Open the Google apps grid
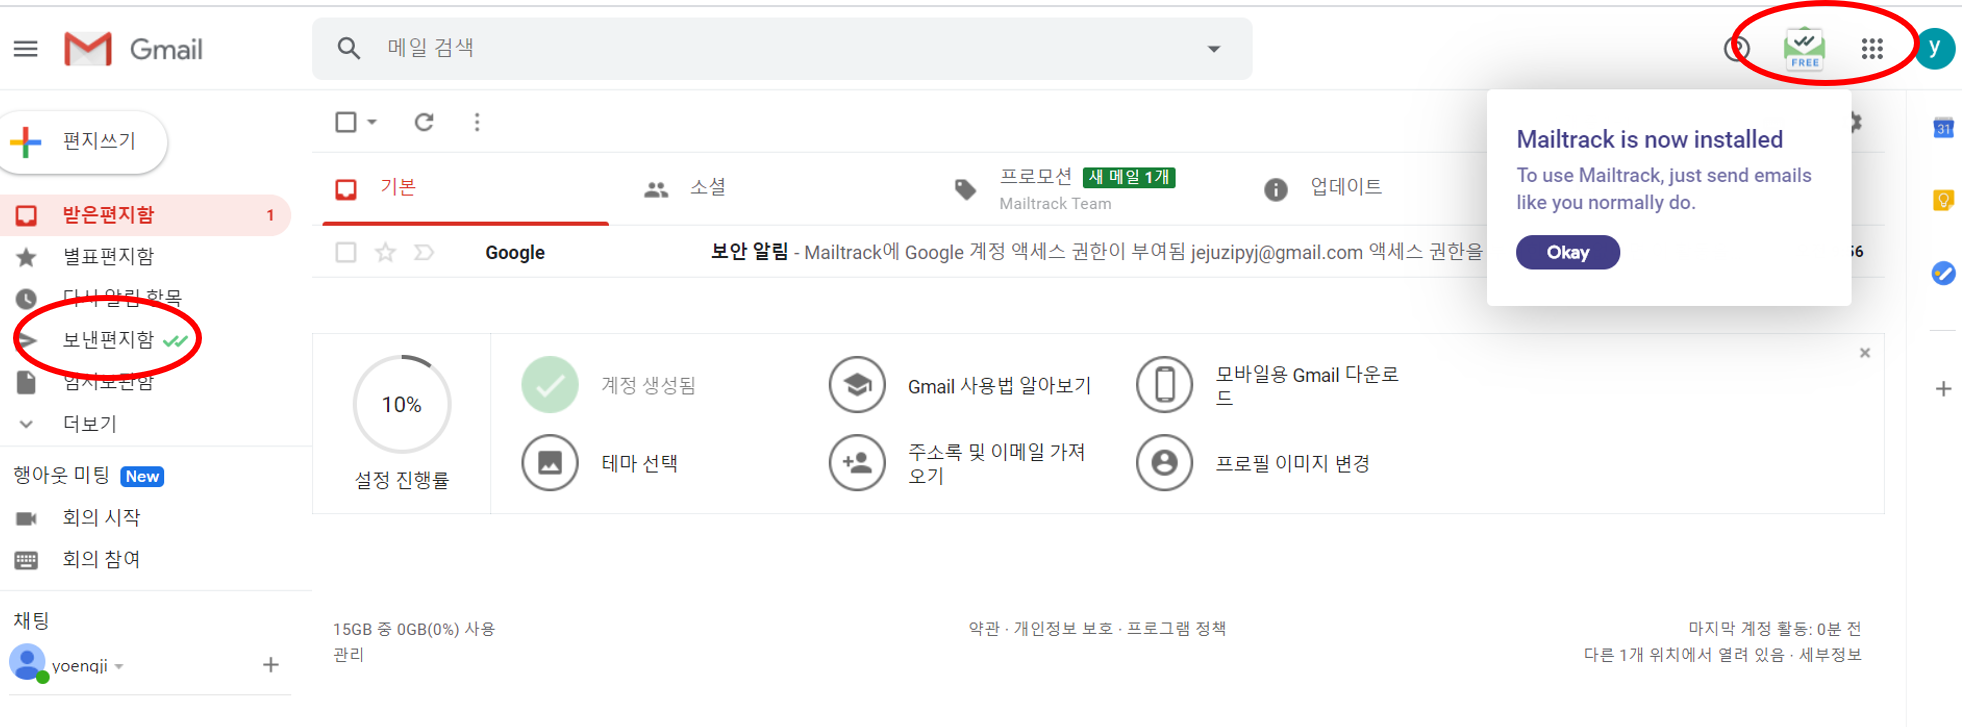The height and width of the screenshot is (727, 1962). (1872, 48)
